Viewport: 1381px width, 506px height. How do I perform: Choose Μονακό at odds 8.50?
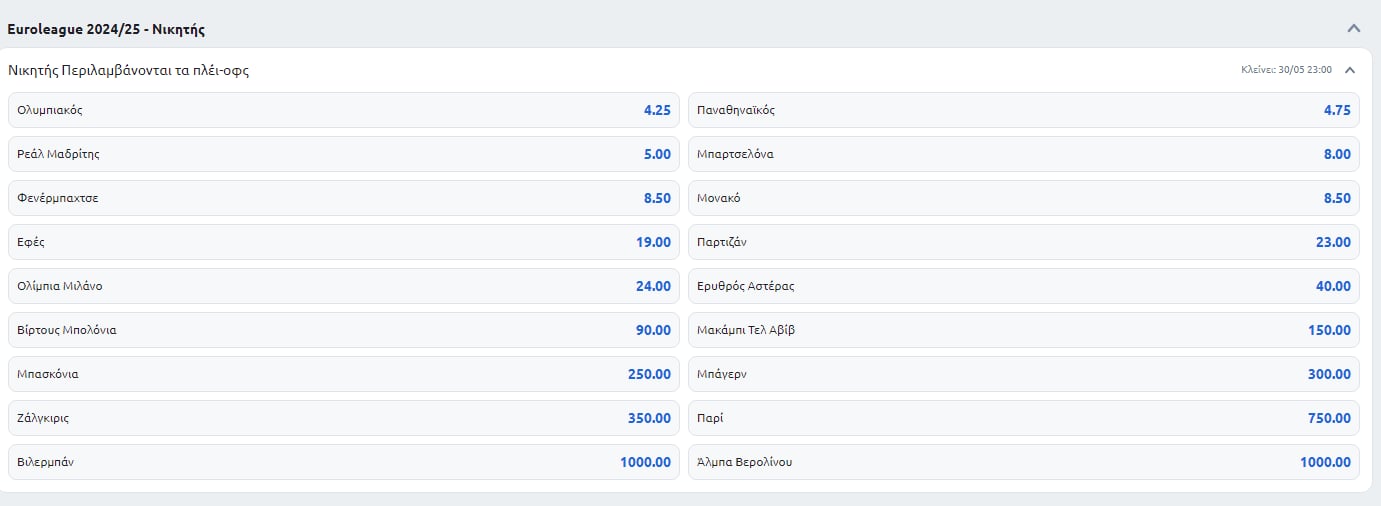coord(1023,198)
